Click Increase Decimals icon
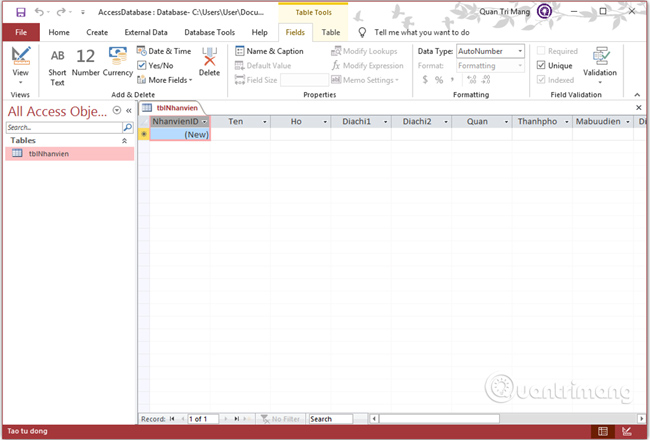This screenshot has width=650, height=440. click(x=471, y=80)
